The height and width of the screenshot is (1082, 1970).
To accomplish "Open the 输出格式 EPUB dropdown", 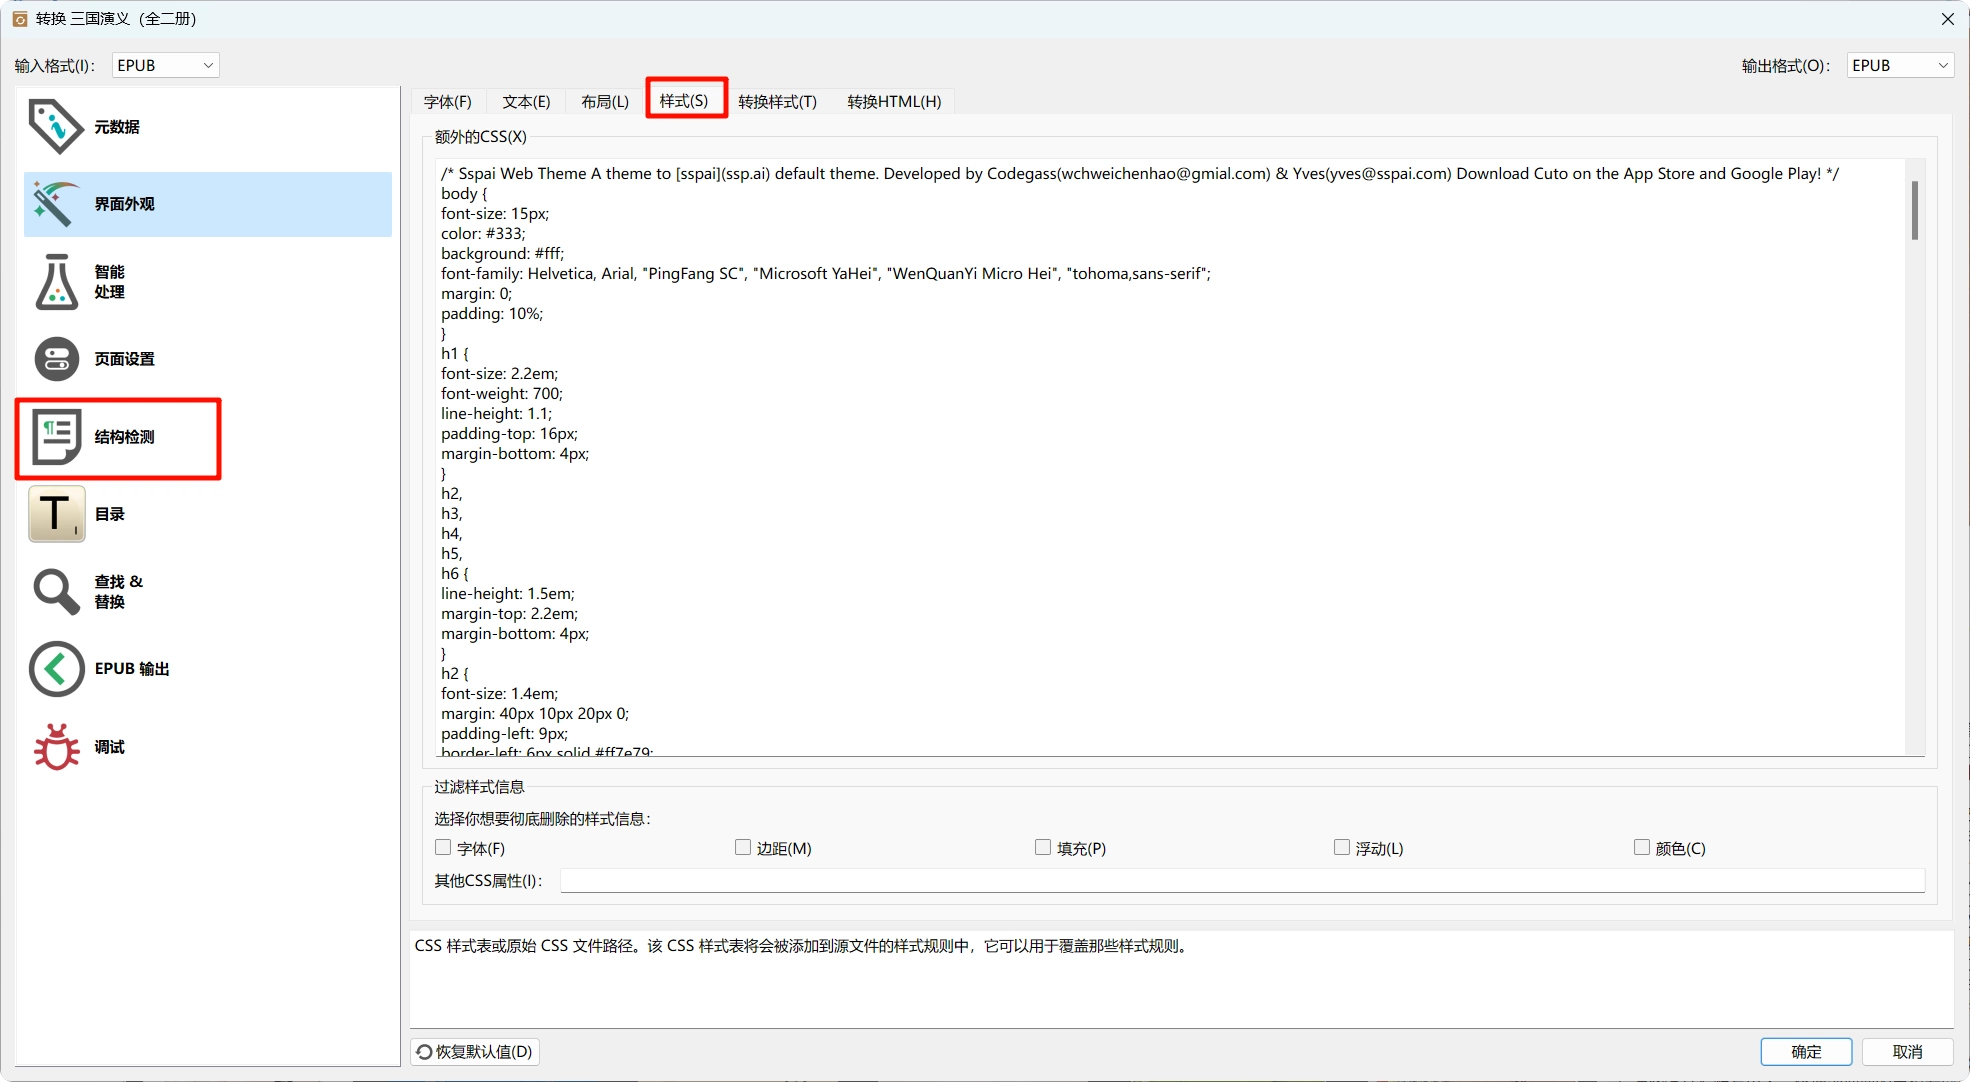I will (1900, 65).
